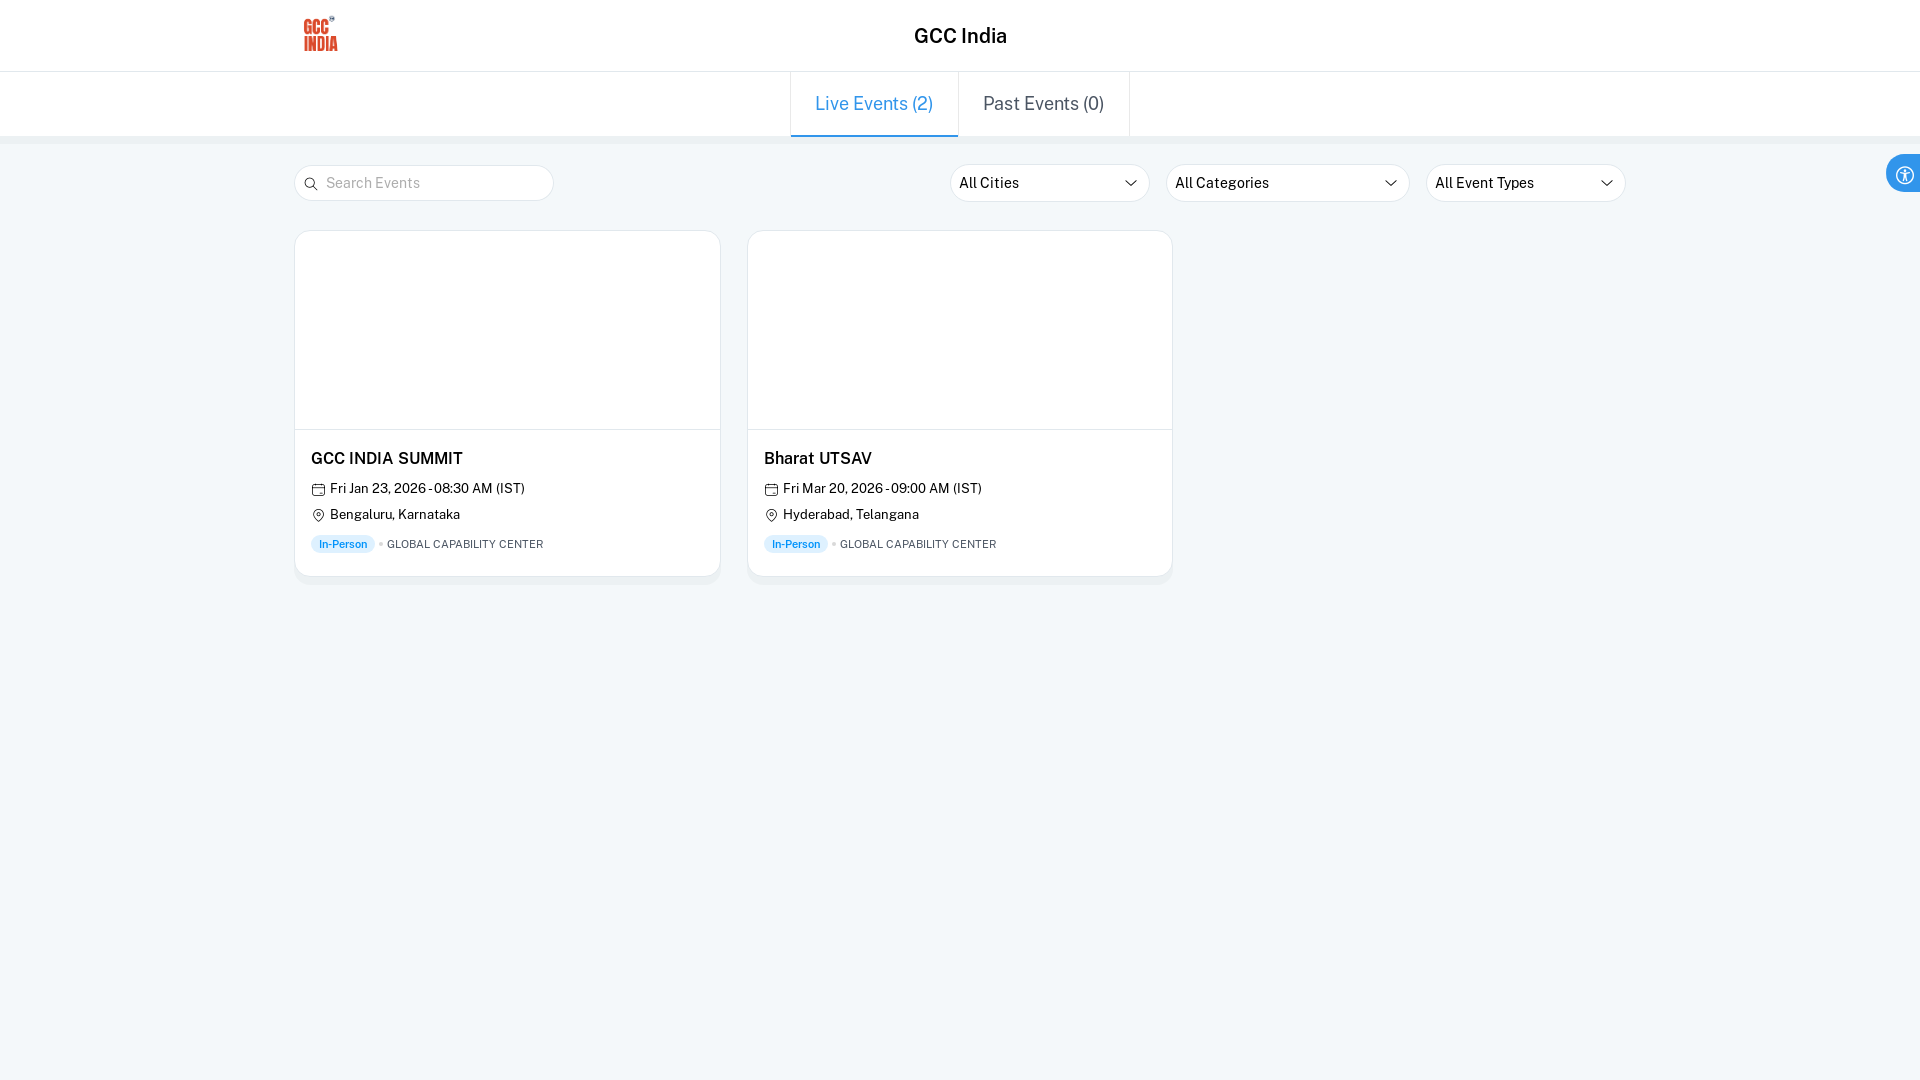Screen dimensions: 1920x1080
Task: Open the All Event Types dropdown
Action: (1525, 183)
